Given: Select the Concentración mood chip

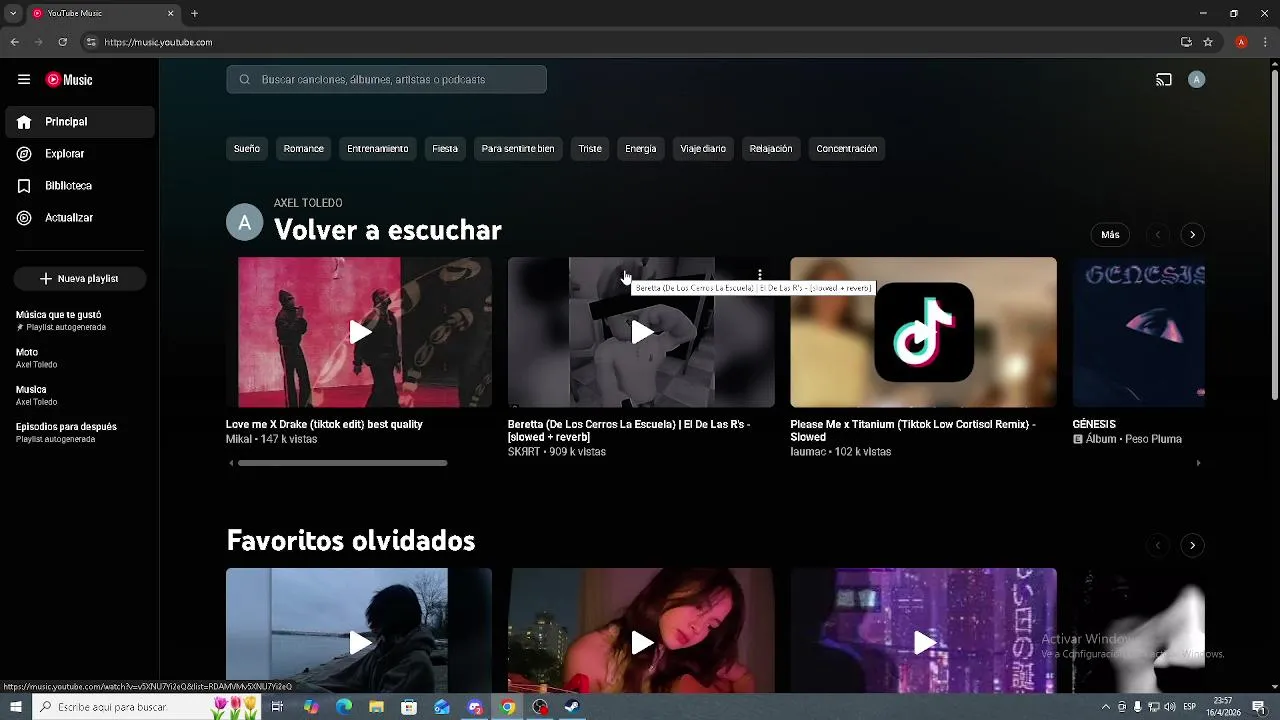Looking at the screenshot, I should [x=847, y=149].
